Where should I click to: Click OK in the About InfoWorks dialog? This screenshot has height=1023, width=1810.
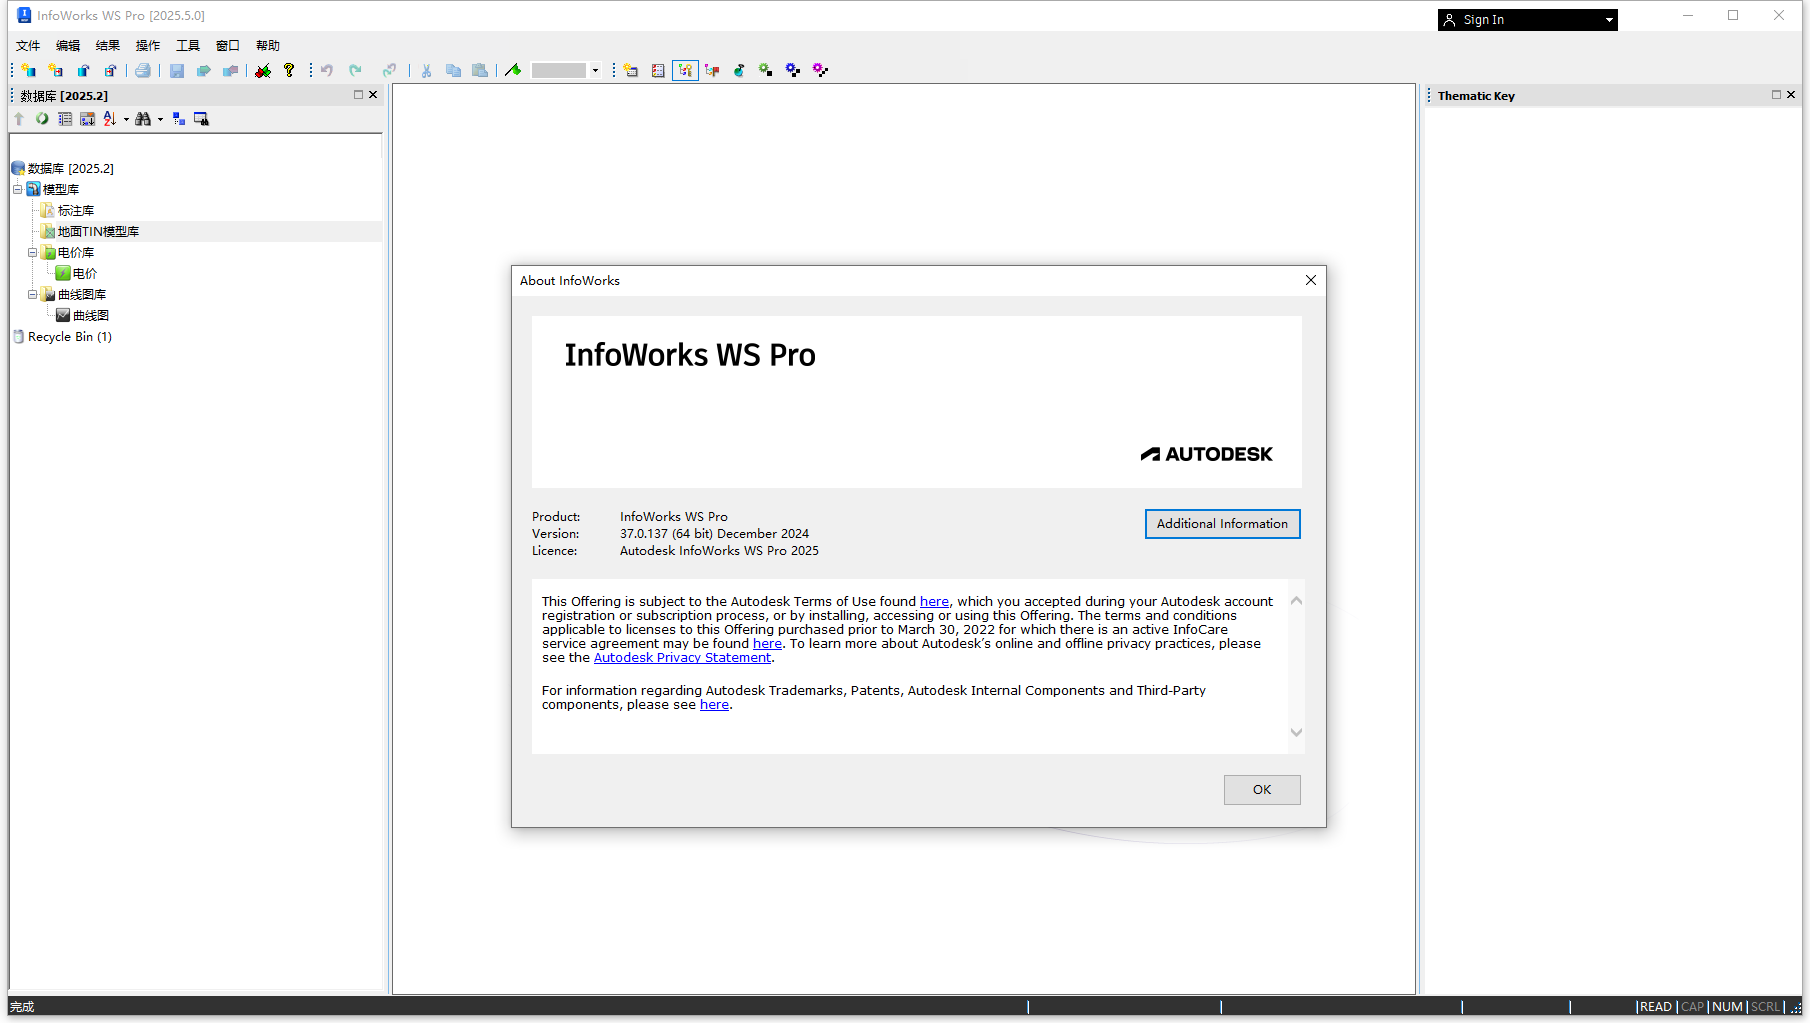[1262, 790]
